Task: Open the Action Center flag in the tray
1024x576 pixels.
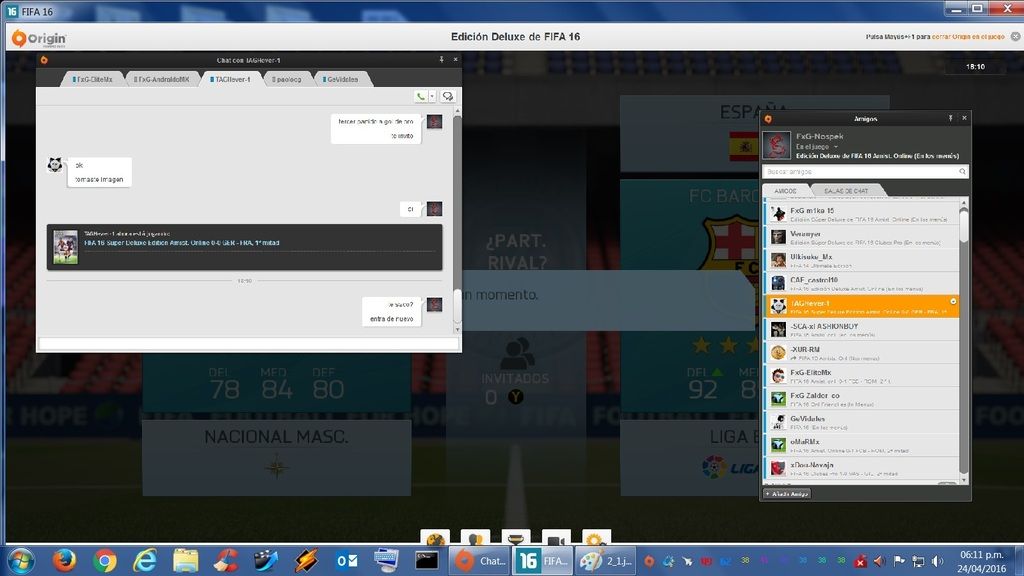Action: pos(899,561)
